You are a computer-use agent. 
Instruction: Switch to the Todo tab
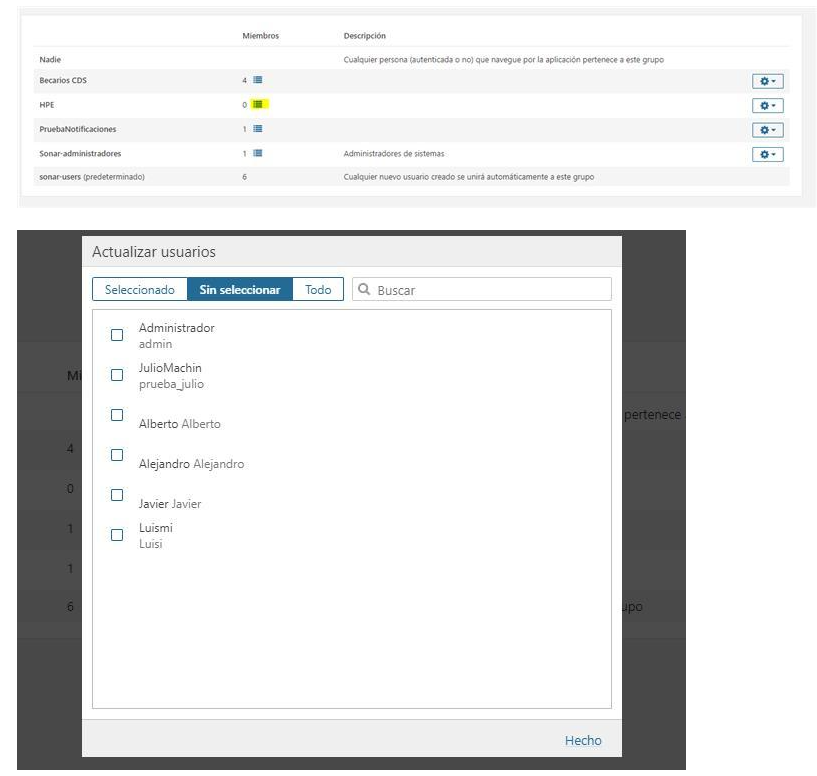click(318, 289)
